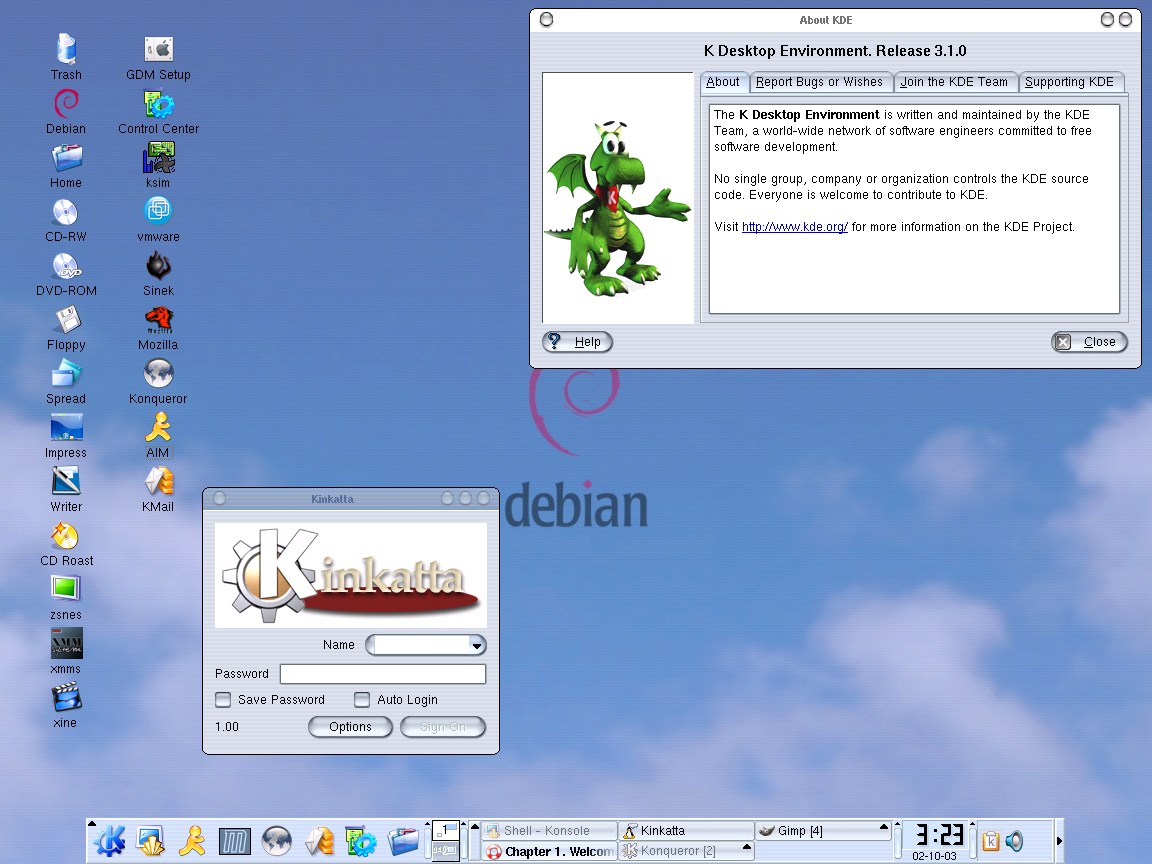Switch to the About tab
Screen dimensions: 1152x864
click(723, 82)
